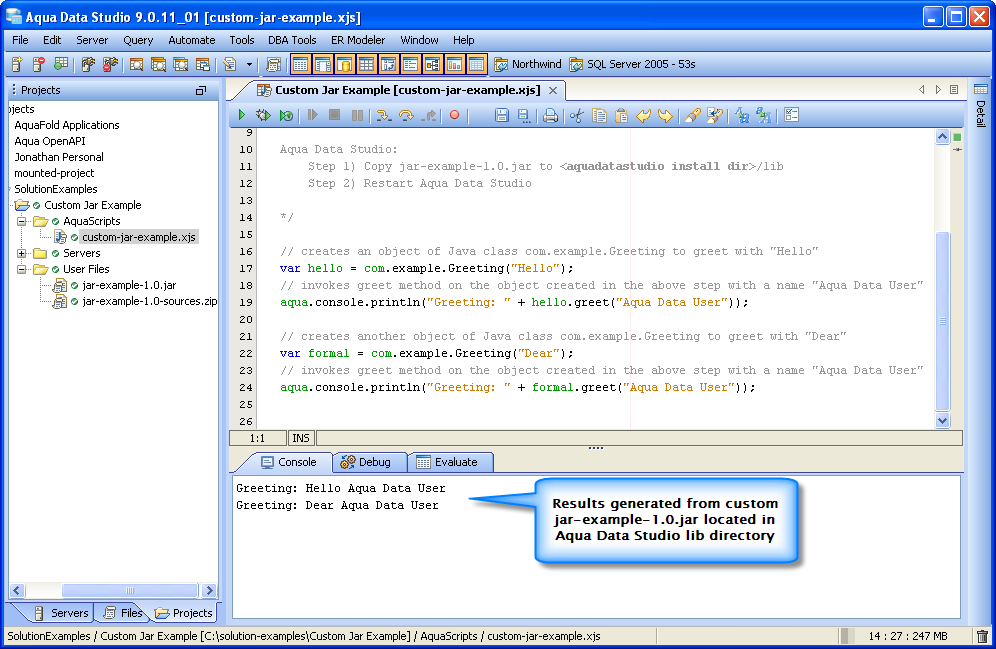
Task: Click the SQL Server 2005 - 53s button
Action: 633,64
